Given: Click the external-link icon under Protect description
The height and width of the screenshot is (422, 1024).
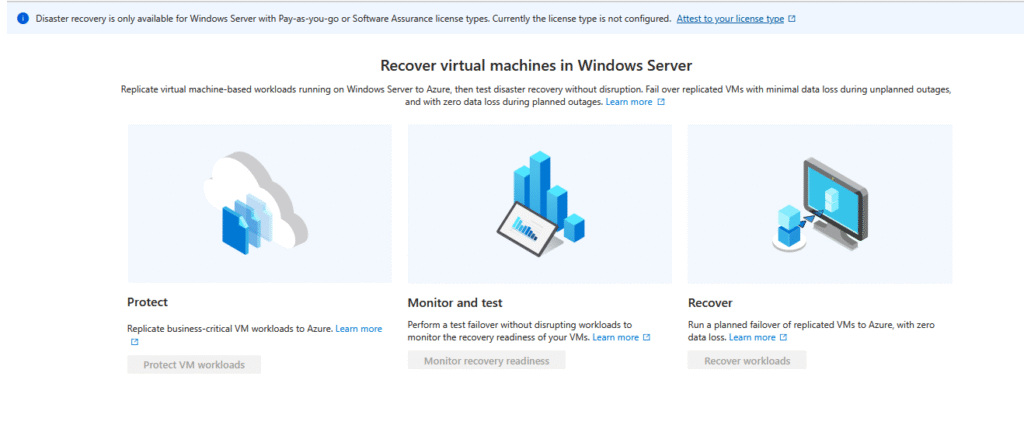Looking at the screenshot, I should 135,342.
